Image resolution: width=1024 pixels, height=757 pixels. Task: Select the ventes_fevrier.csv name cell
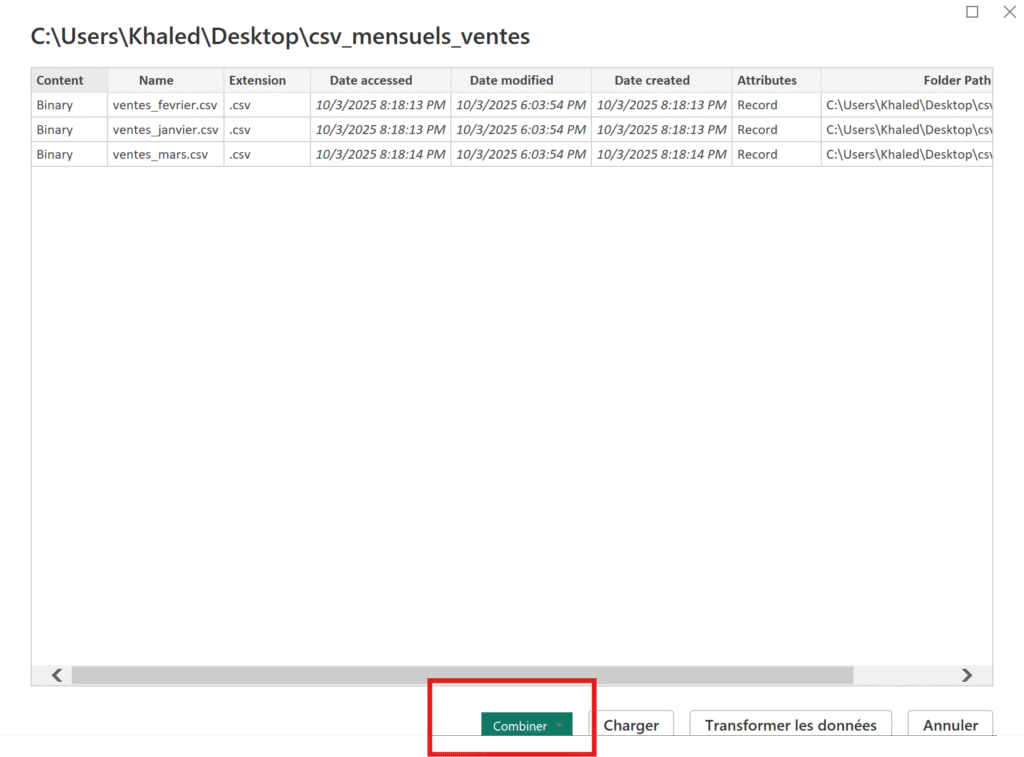pyautogui.click(x=165, y=105)
